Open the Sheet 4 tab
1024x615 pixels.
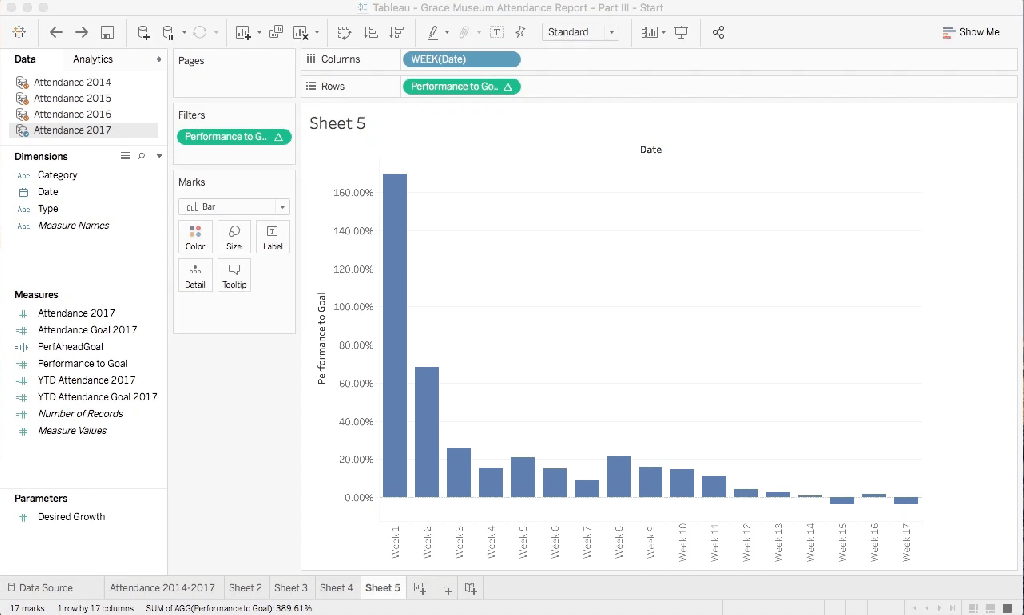336,588
